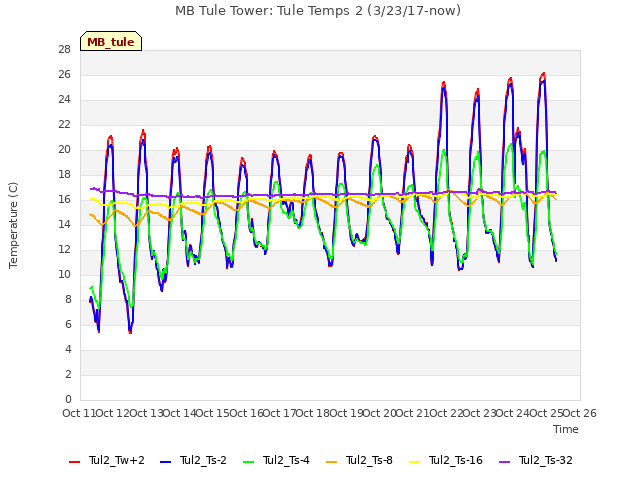Click the orange Tul2_Ts-8 legend swatch
Screen dimensions: 640x480
[x=331, y=462]
